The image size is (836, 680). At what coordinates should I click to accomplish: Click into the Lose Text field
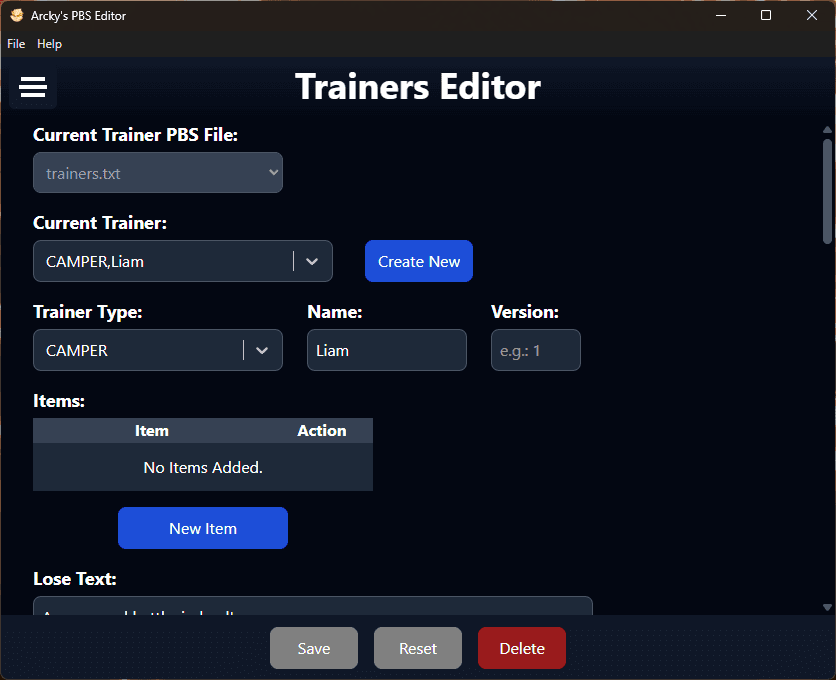[312, 606]
